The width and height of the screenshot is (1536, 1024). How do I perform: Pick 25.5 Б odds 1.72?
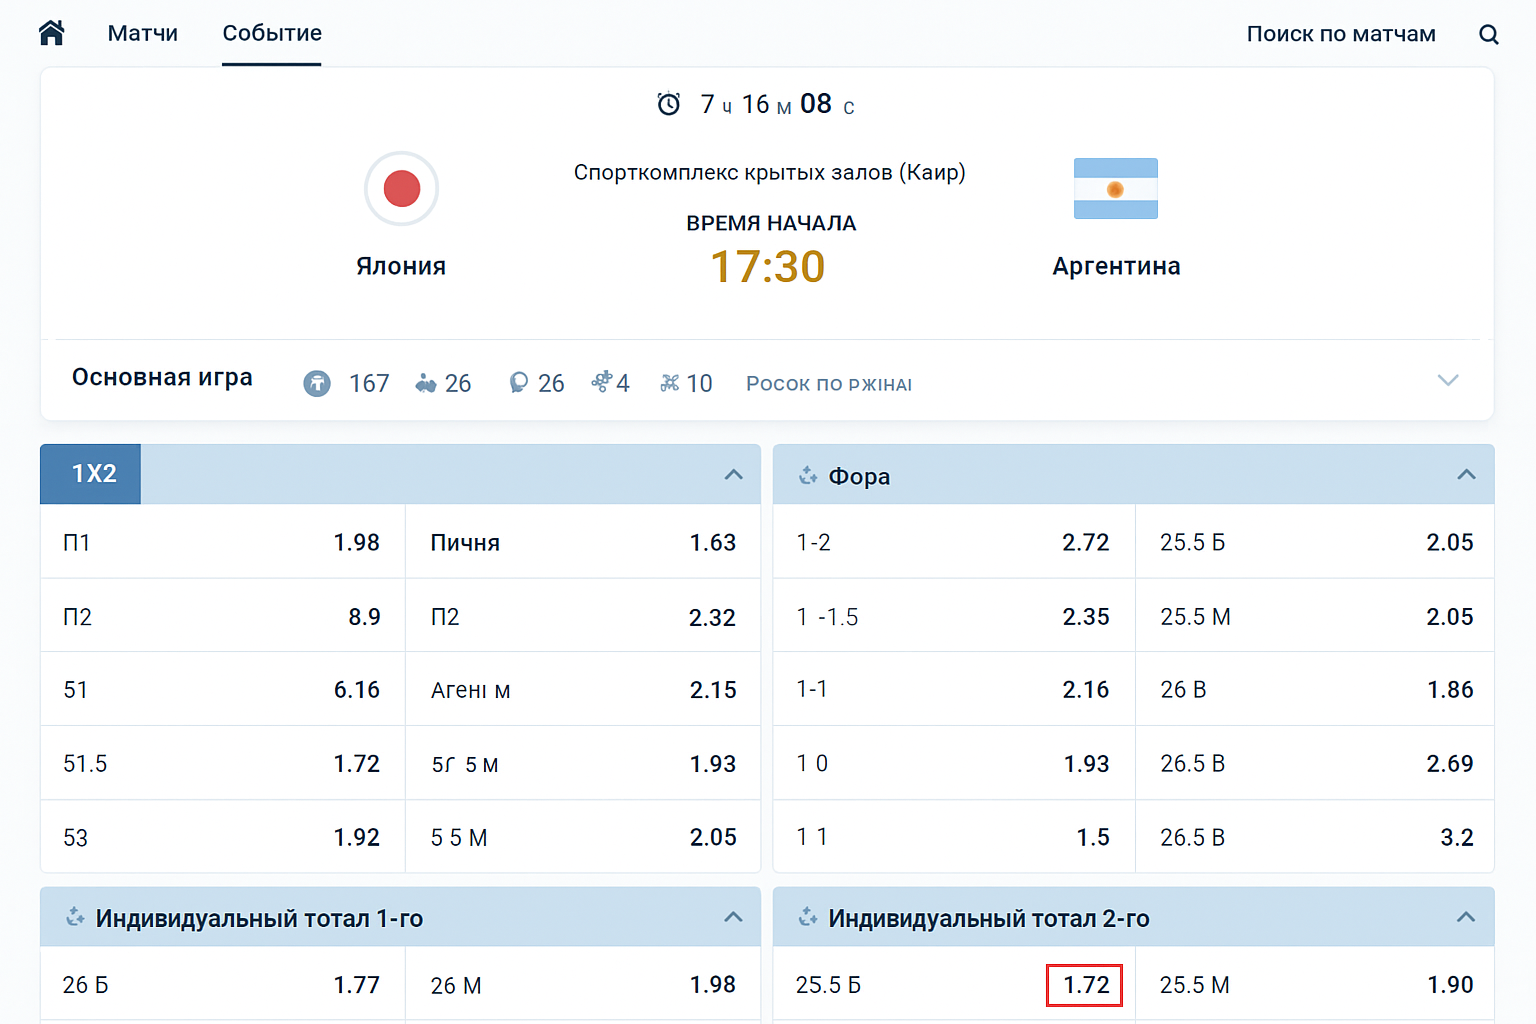pyautogui.click(x=1084, y=985)
